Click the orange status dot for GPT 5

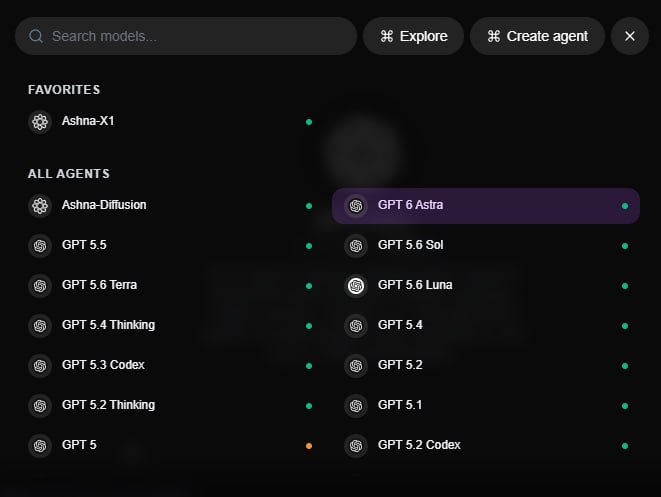click(309, 446)
